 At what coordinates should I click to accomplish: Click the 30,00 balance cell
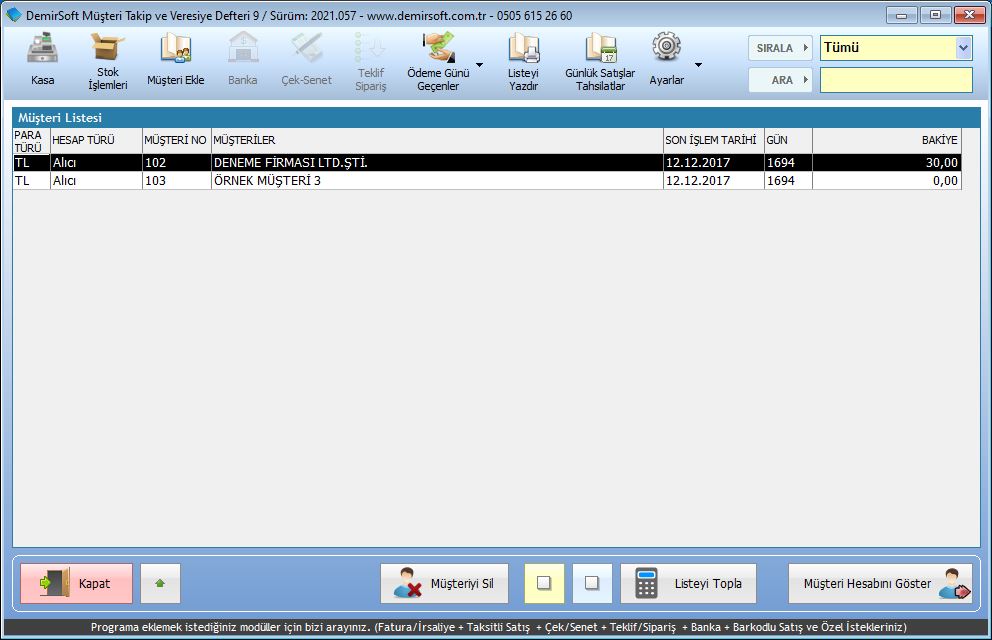point(886,163)
